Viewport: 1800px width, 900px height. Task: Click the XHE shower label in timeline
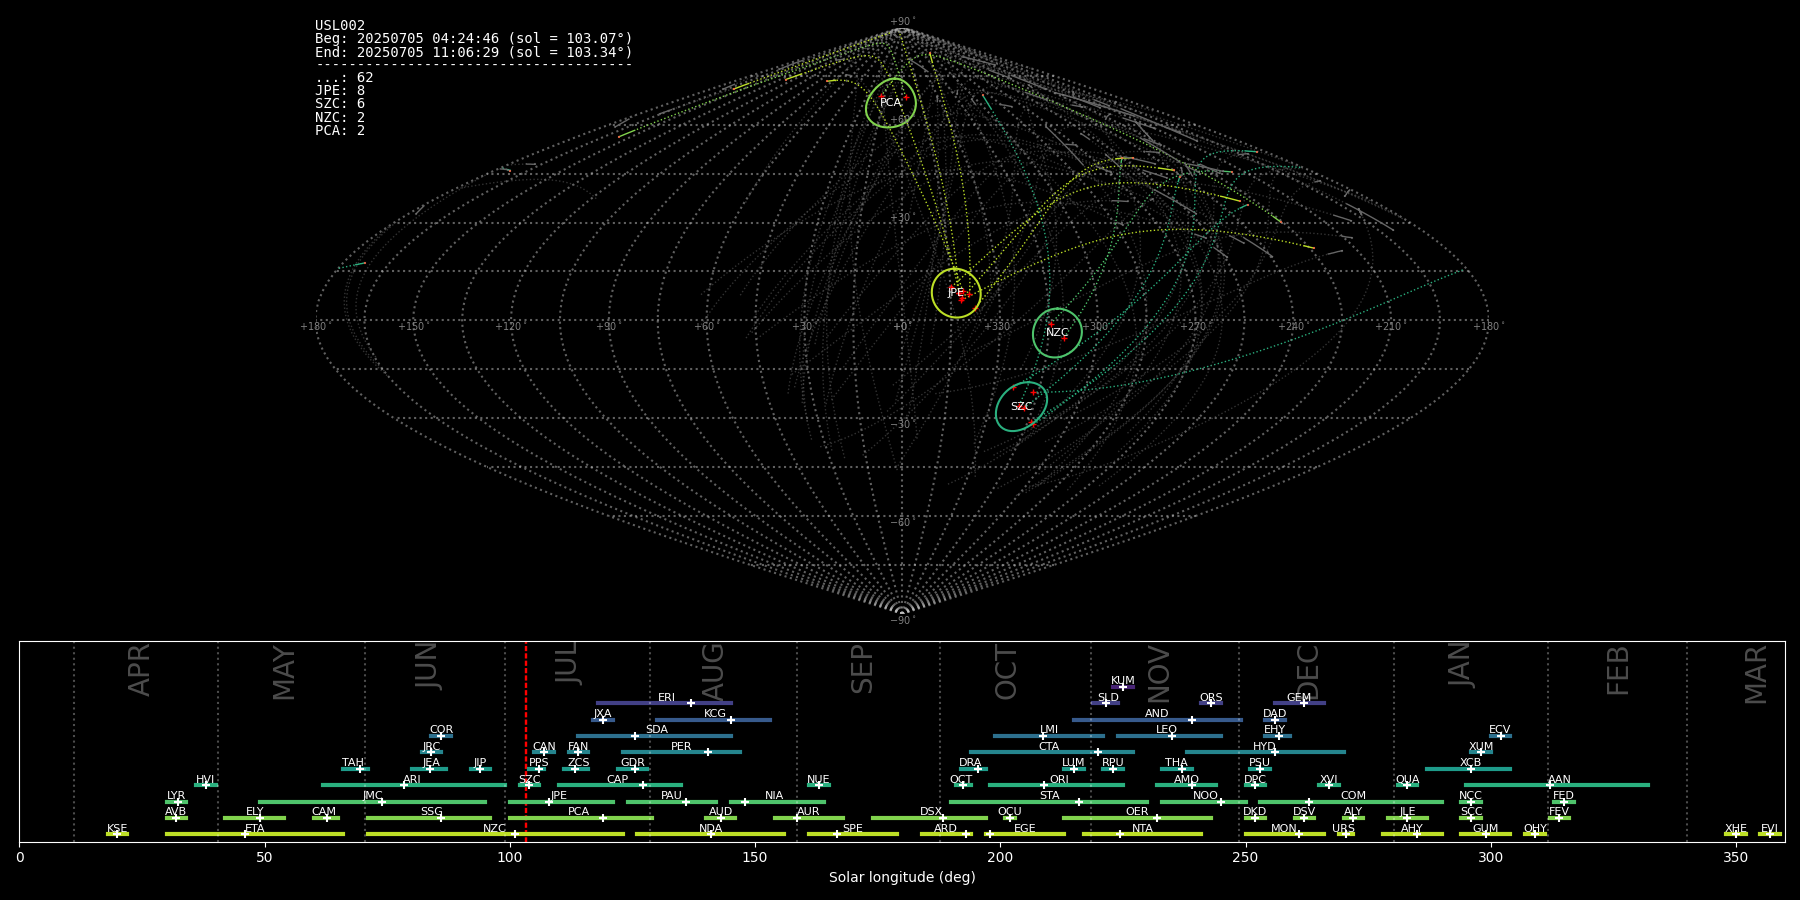pos(1735,829)
